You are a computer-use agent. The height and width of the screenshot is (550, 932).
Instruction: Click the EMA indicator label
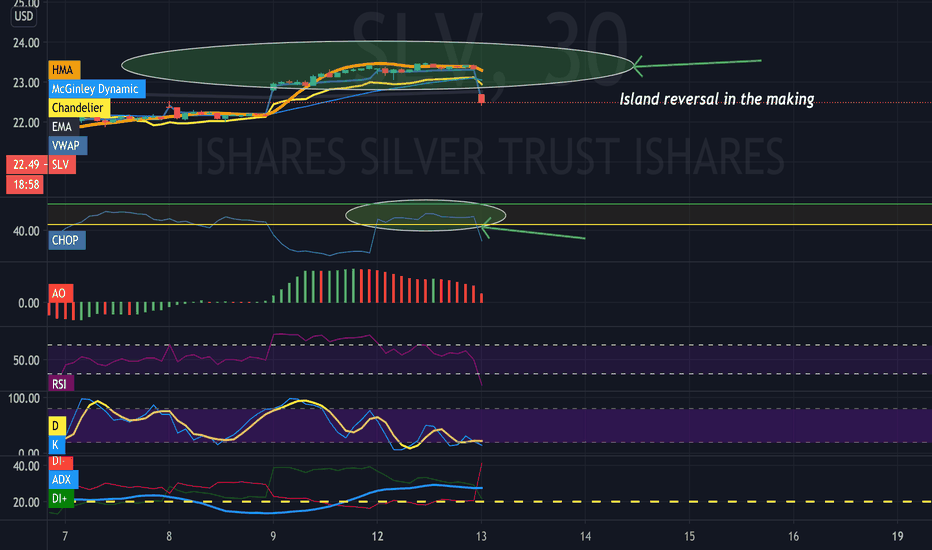62,127
